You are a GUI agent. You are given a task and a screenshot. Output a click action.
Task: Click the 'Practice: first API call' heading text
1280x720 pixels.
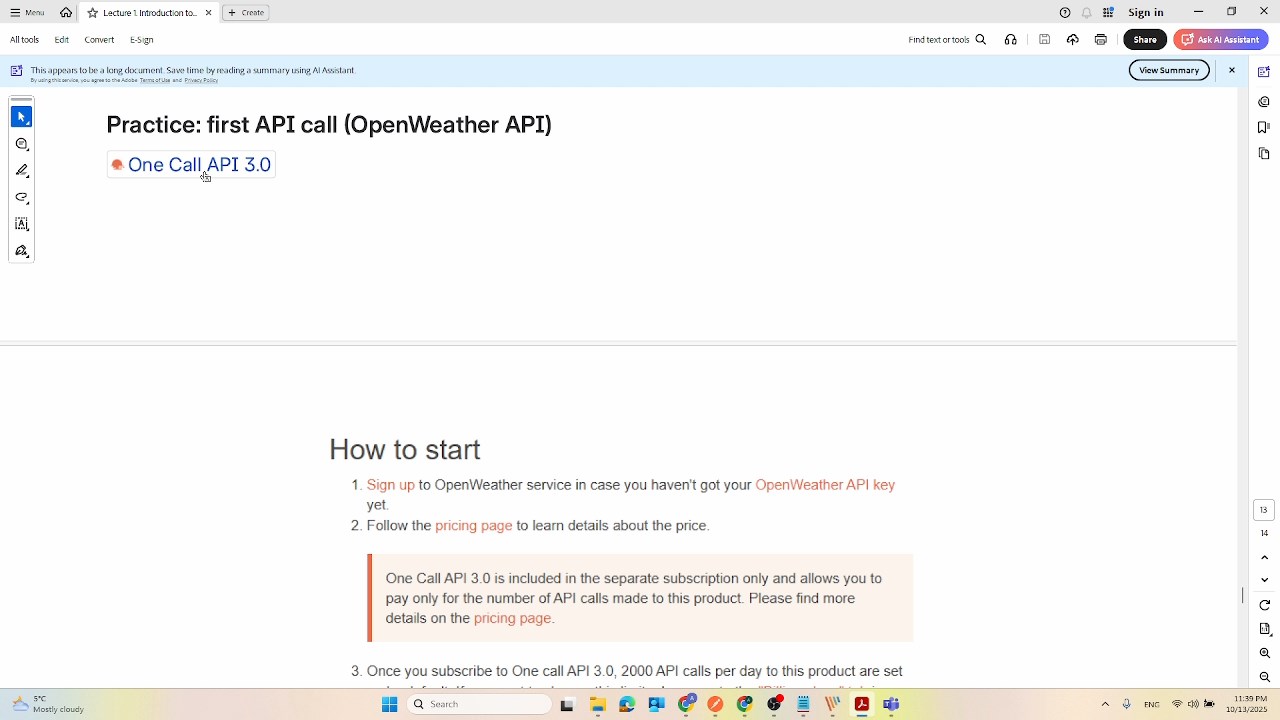click(x=329, y=124)
